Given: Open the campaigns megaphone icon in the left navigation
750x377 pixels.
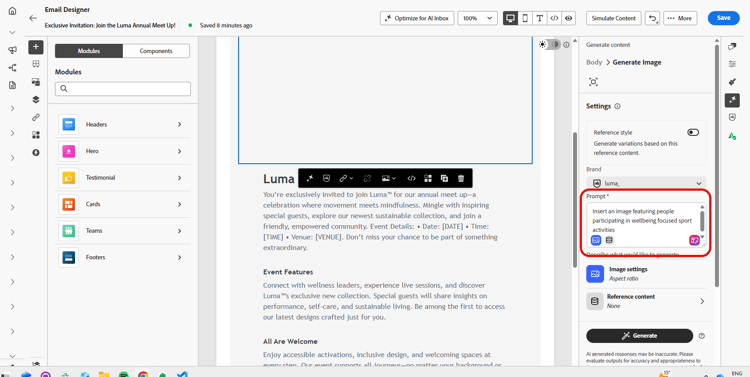Looking at the screenshot, I should click(x=12, y=50).
